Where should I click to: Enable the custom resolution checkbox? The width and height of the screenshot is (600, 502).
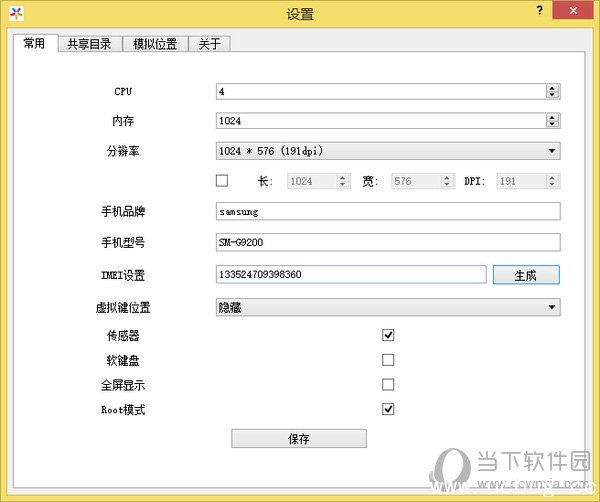222,181
